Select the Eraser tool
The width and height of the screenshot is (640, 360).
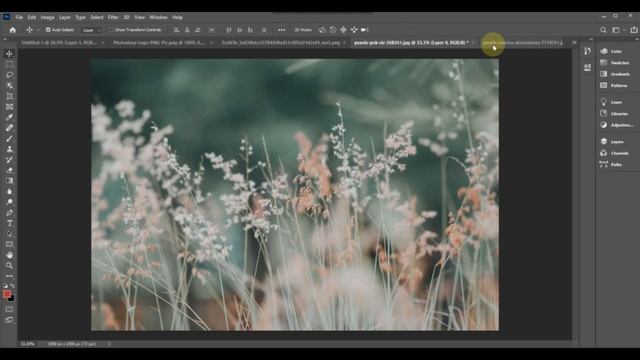point(9,171)
